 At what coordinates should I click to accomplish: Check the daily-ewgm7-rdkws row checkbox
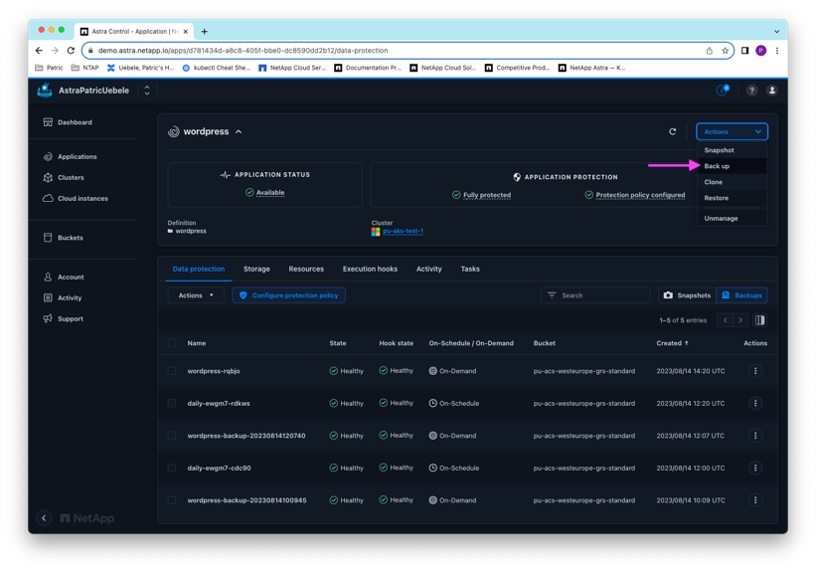coord(172,403)
